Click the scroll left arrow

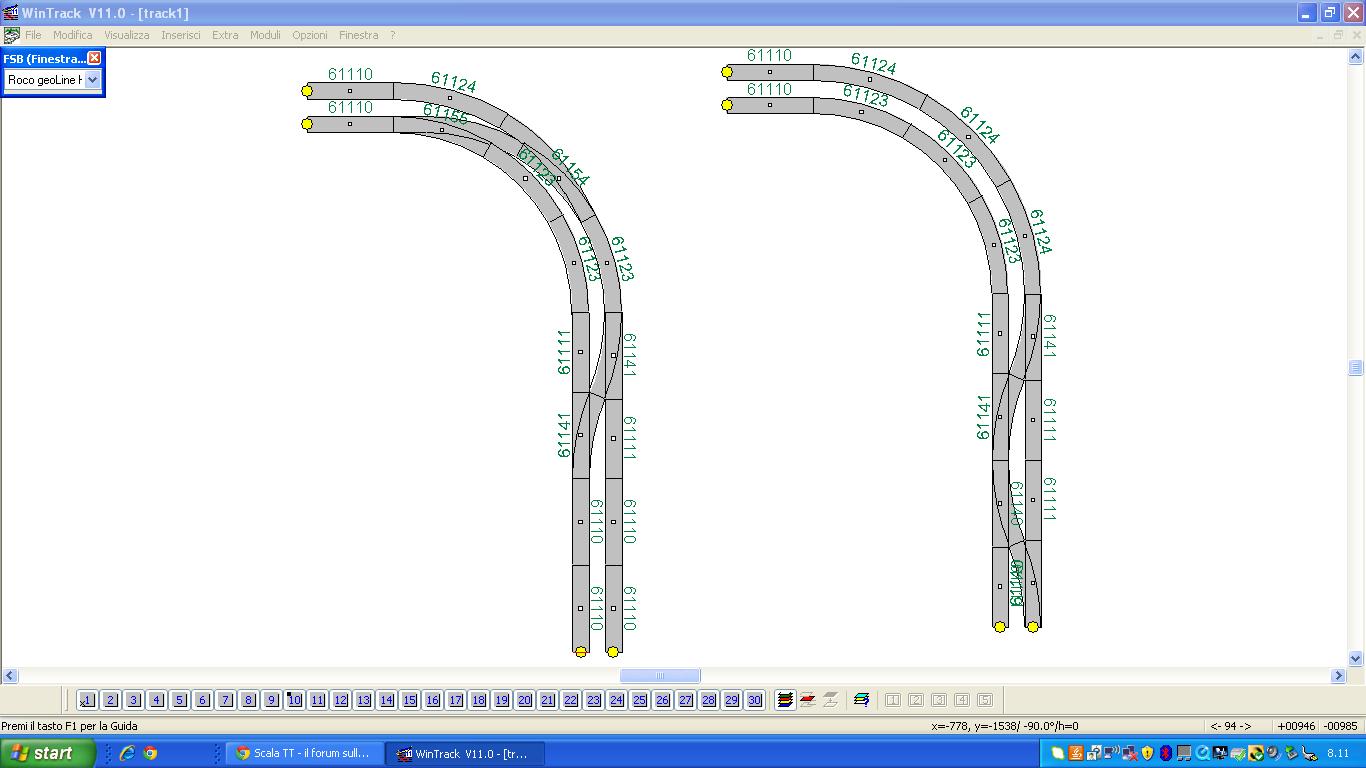point(8,676)
